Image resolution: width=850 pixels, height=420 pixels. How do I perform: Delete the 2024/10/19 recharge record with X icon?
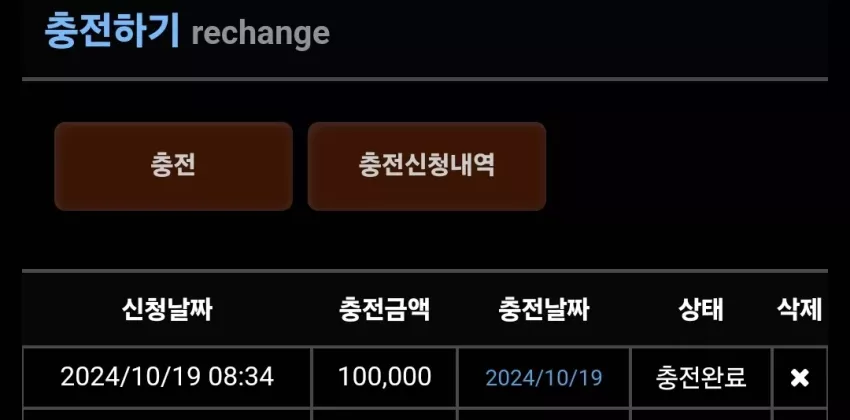click(x=800, y=378)
